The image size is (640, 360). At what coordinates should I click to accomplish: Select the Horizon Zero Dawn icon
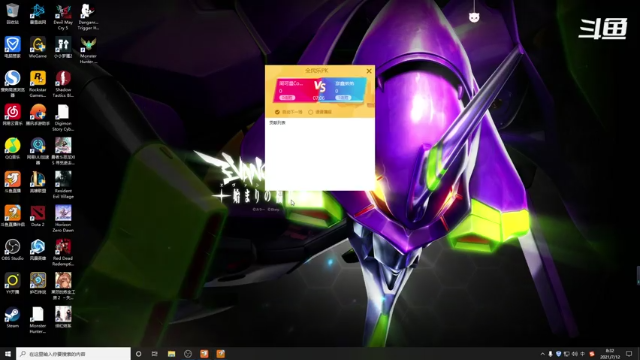pos(63,218)
